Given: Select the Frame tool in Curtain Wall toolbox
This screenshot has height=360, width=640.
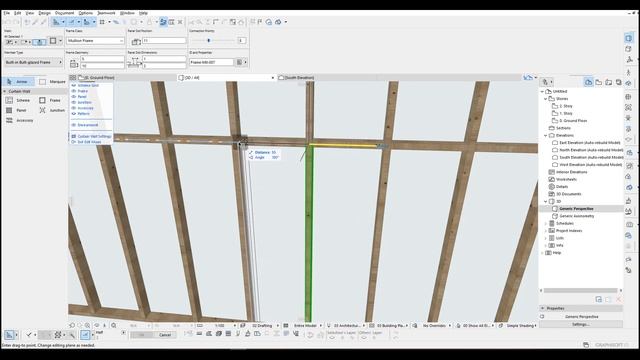Looking at the screenshot, I should click(51, 100).
